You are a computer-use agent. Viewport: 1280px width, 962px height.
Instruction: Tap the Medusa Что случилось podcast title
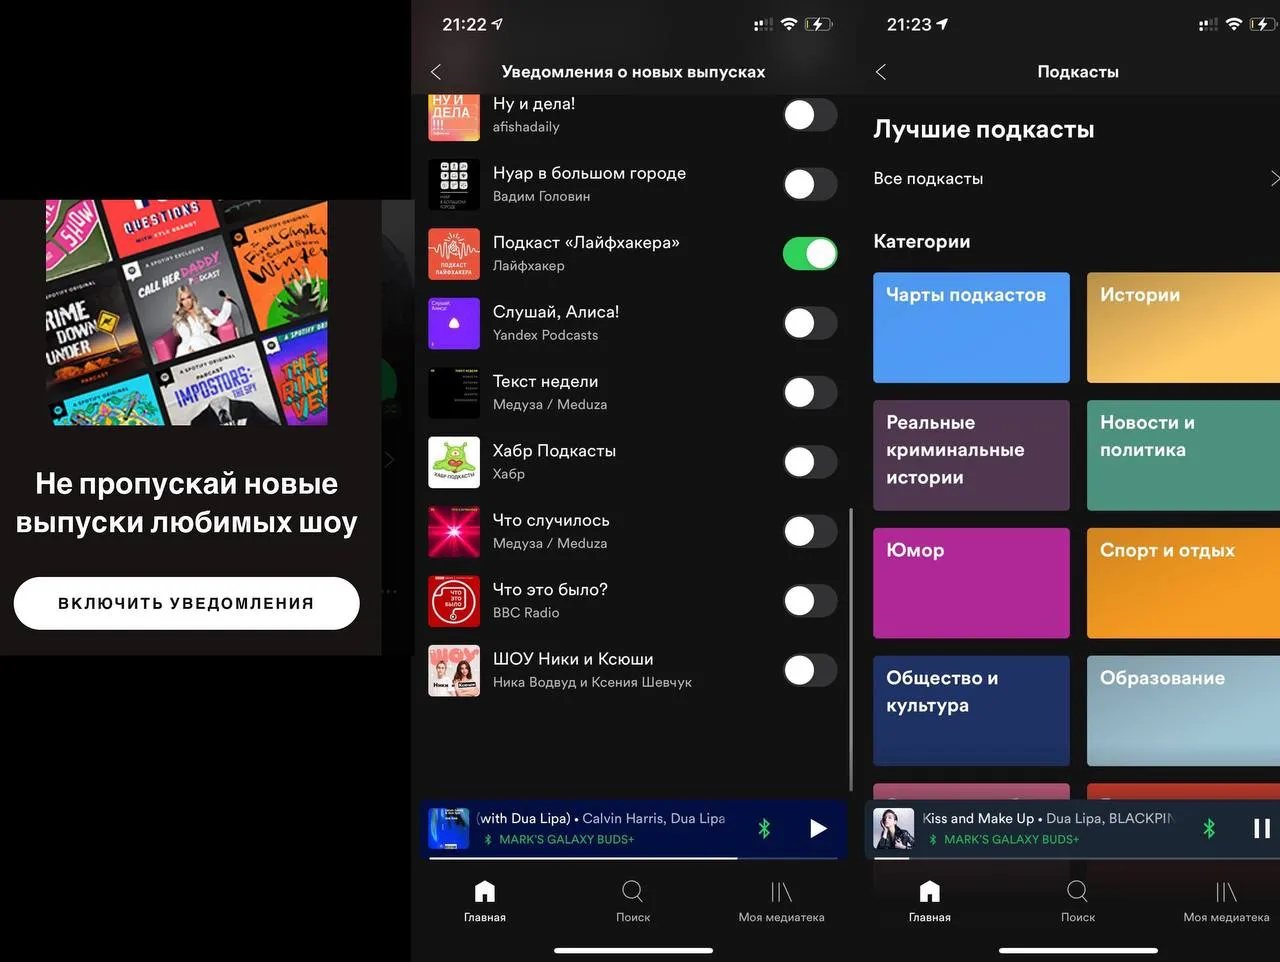551,520
